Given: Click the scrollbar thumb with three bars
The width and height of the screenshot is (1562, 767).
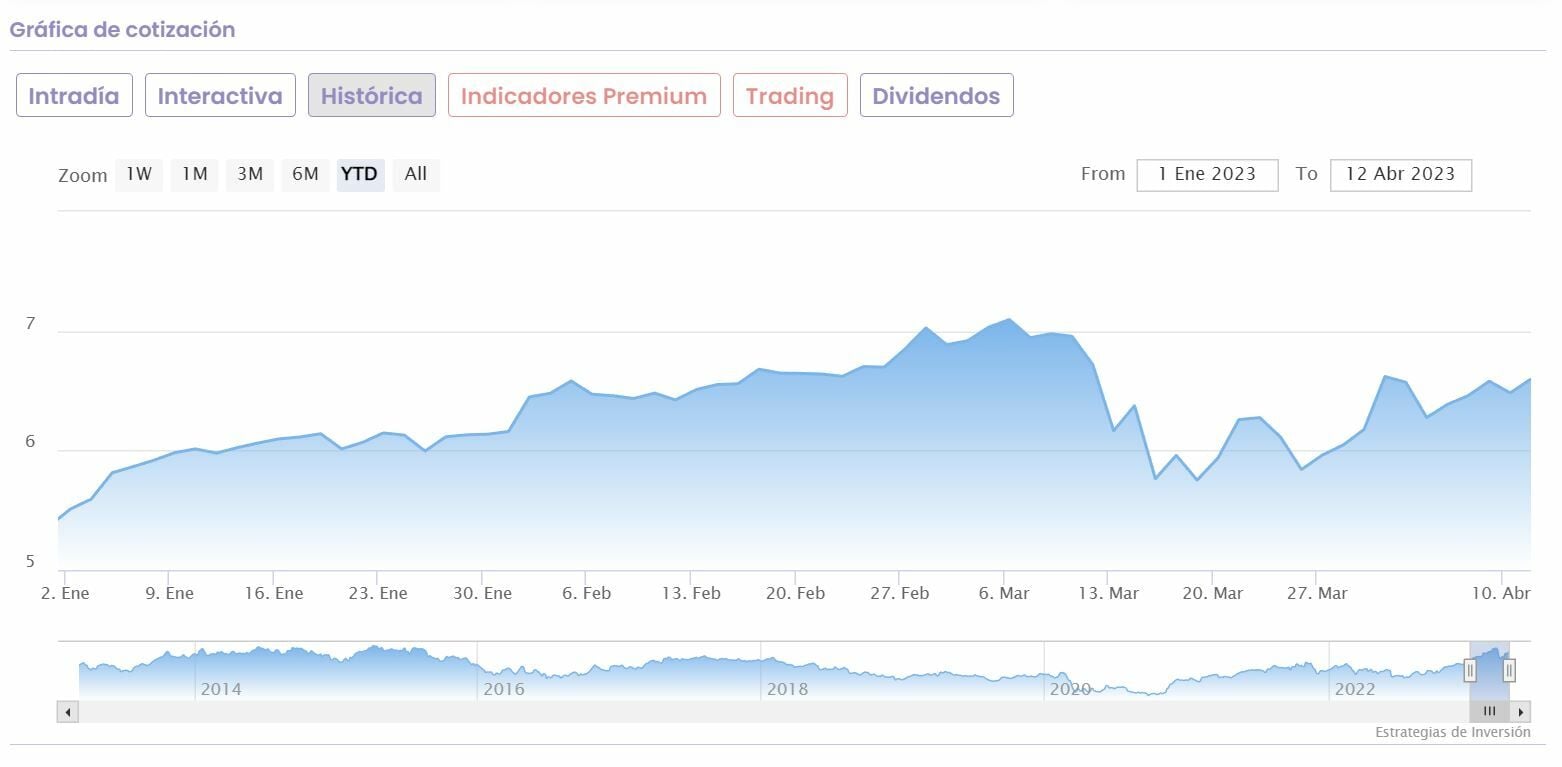Looking at the screenshot, I should [x=1489, y=712].
